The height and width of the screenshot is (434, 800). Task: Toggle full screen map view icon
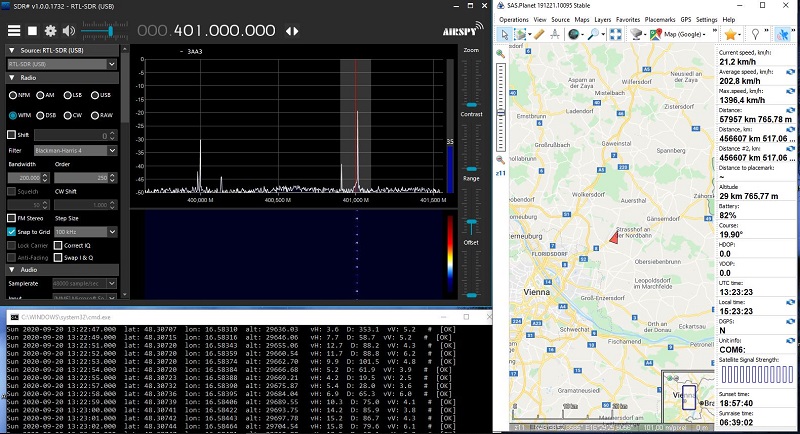pos(616,35)
